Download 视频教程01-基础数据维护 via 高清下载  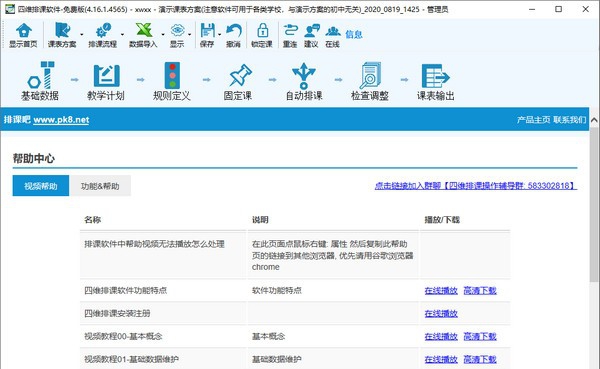[480, 359]
